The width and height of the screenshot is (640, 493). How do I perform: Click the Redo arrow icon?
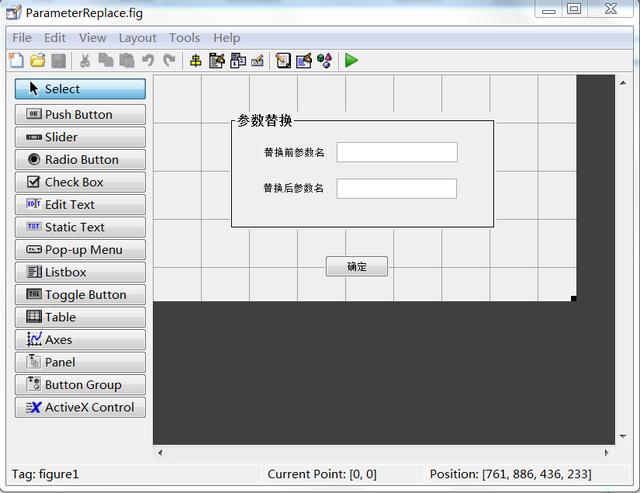click(169, 60)
